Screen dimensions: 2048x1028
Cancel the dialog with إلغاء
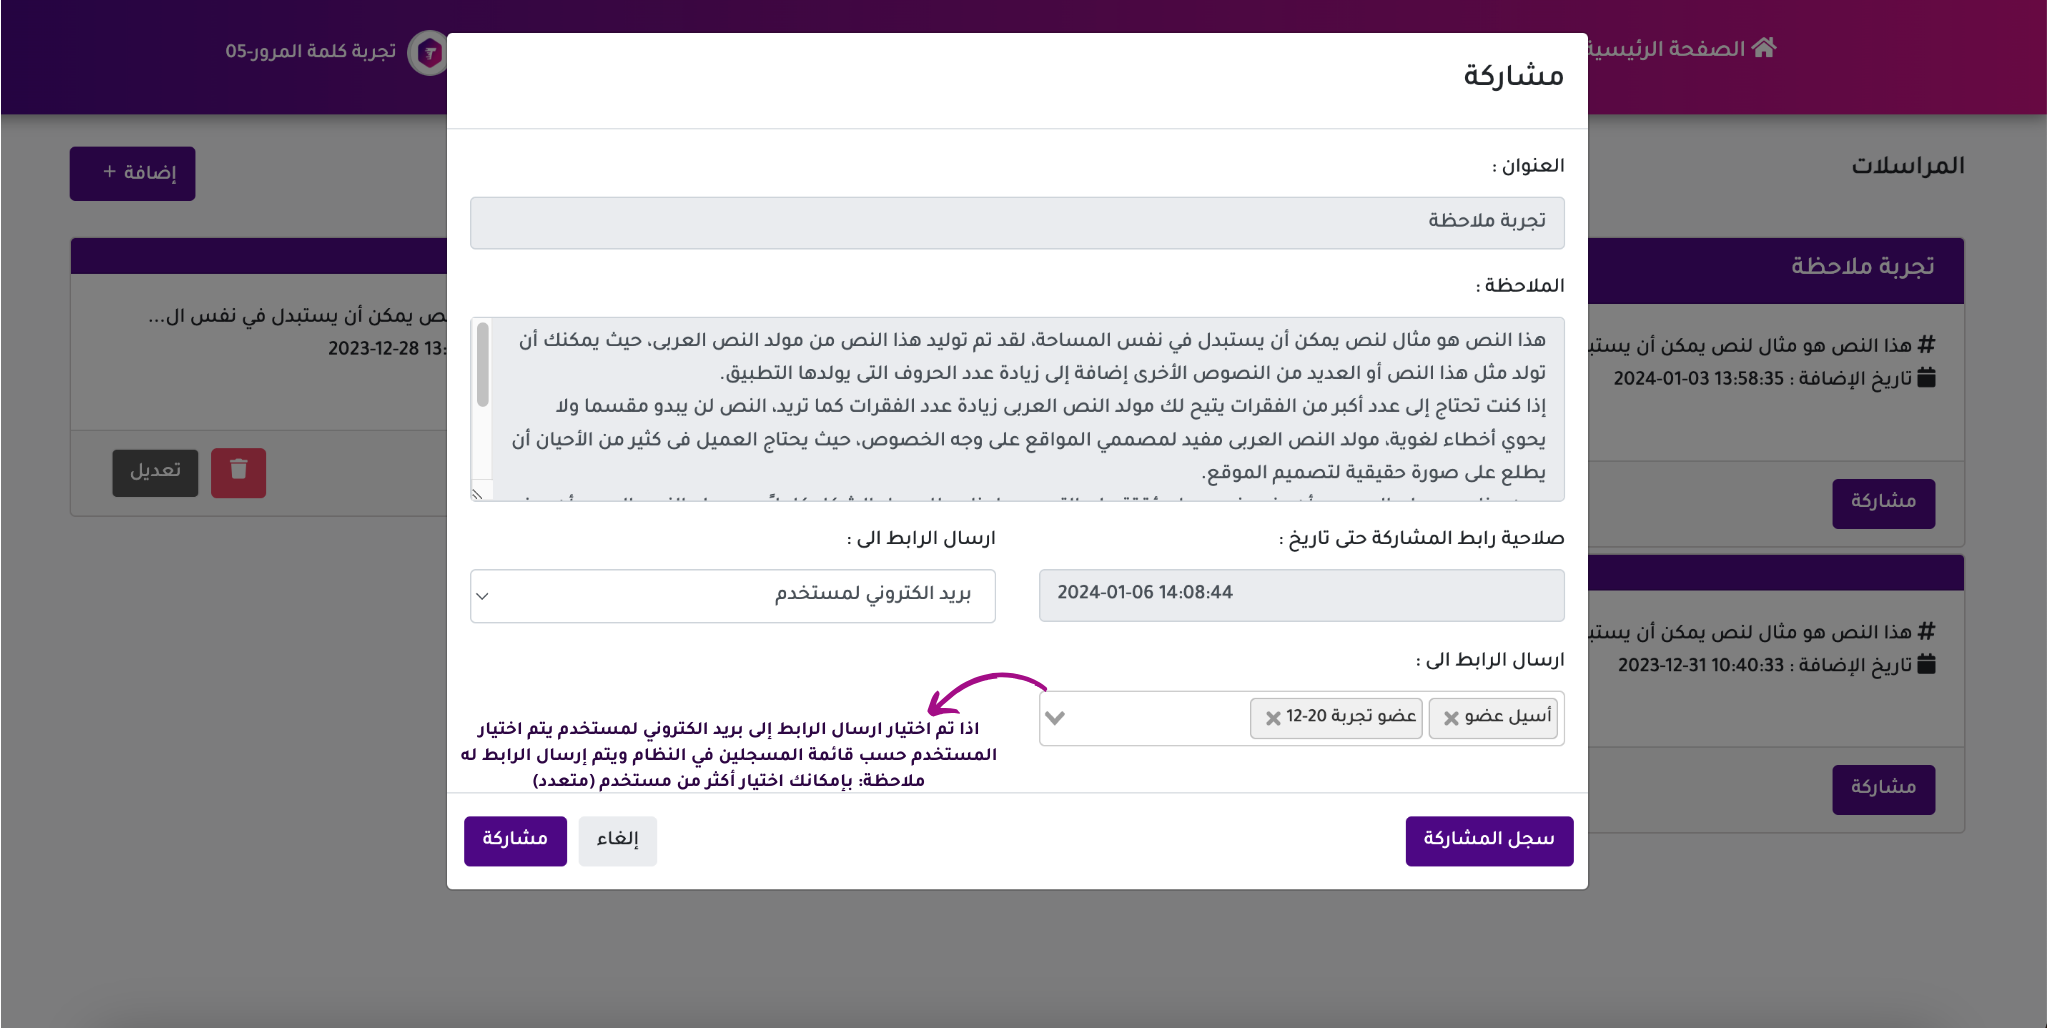pos(617,840)
